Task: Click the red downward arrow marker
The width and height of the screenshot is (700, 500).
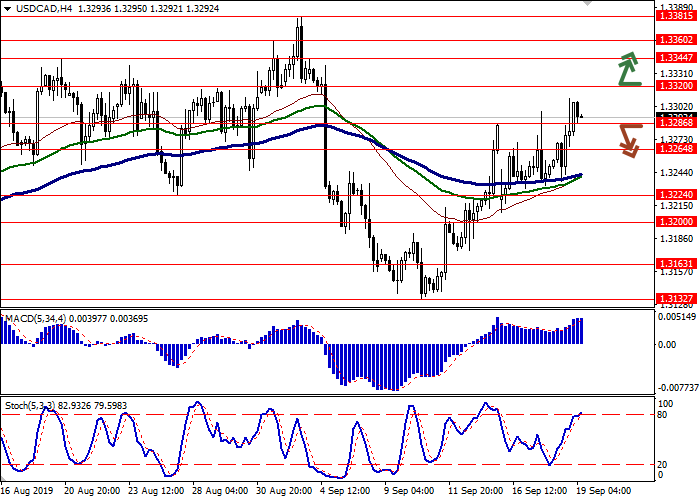Action: [628, 139]
